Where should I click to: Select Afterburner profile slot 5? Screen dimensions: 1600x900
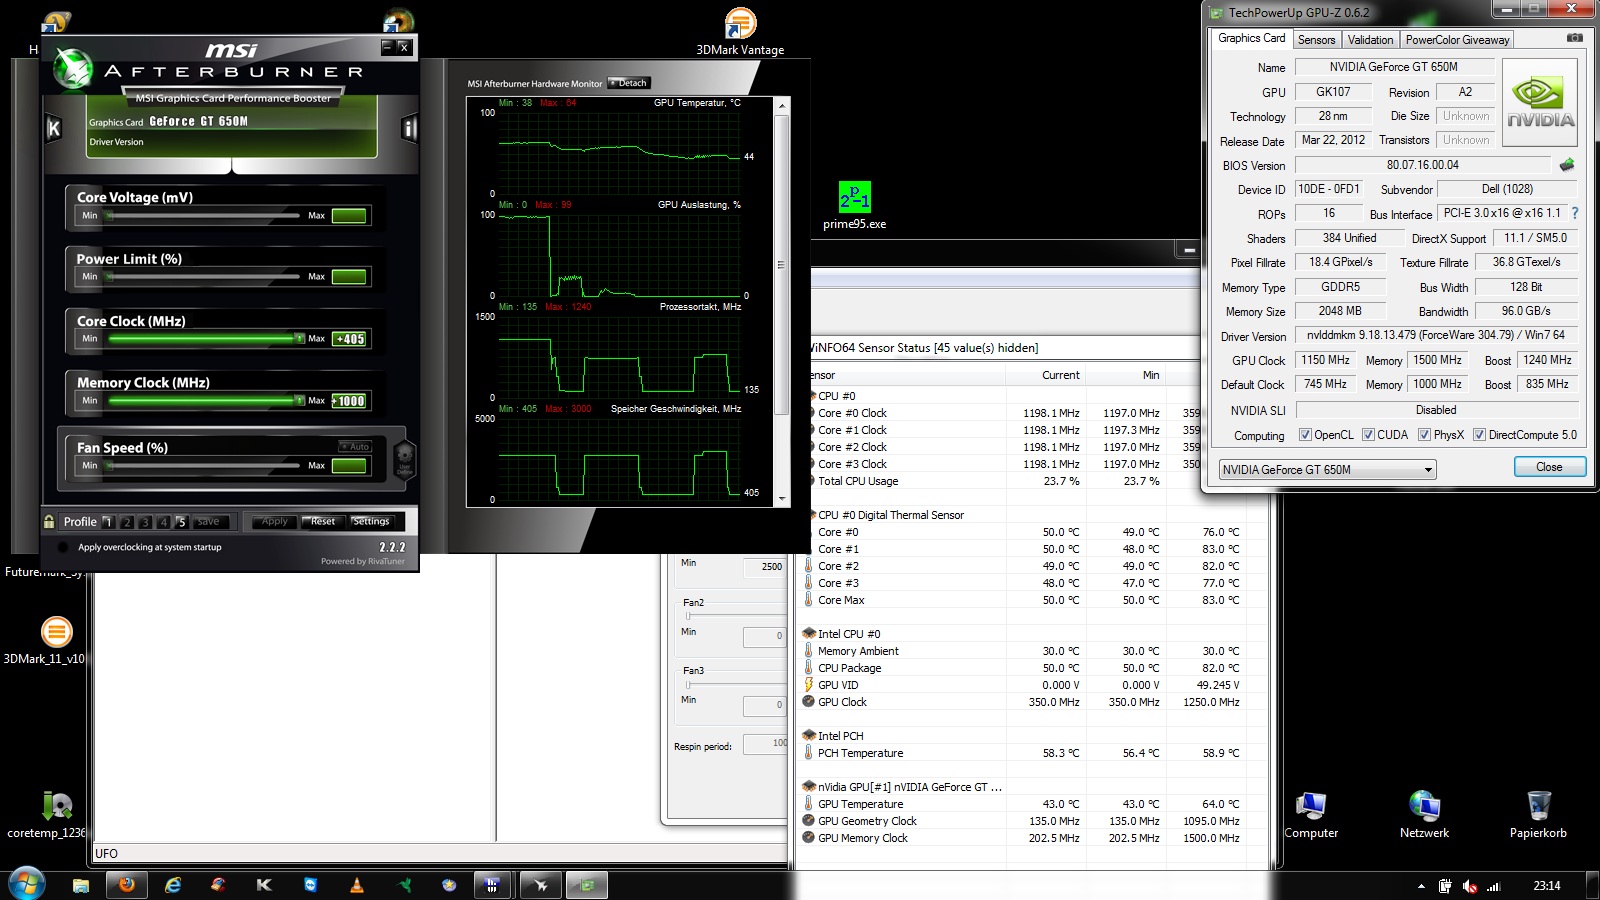pos(181,522)
